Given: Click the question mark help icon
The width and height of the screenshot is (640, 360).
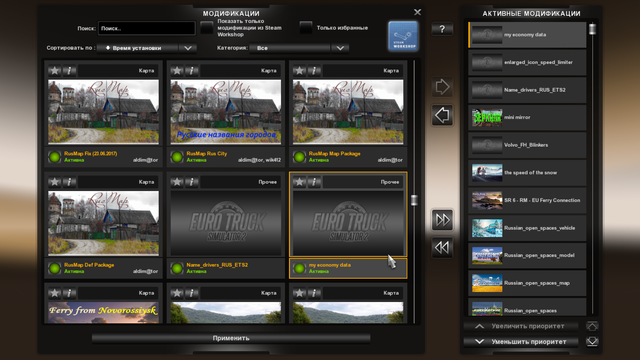Looking at the screenshot, I should point(442,29).
